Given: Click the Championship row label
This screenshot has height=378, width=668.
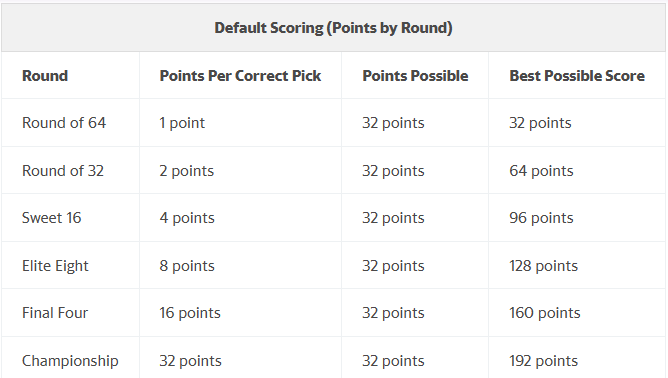Looking at the screenshot, I should tap(70, 361).
